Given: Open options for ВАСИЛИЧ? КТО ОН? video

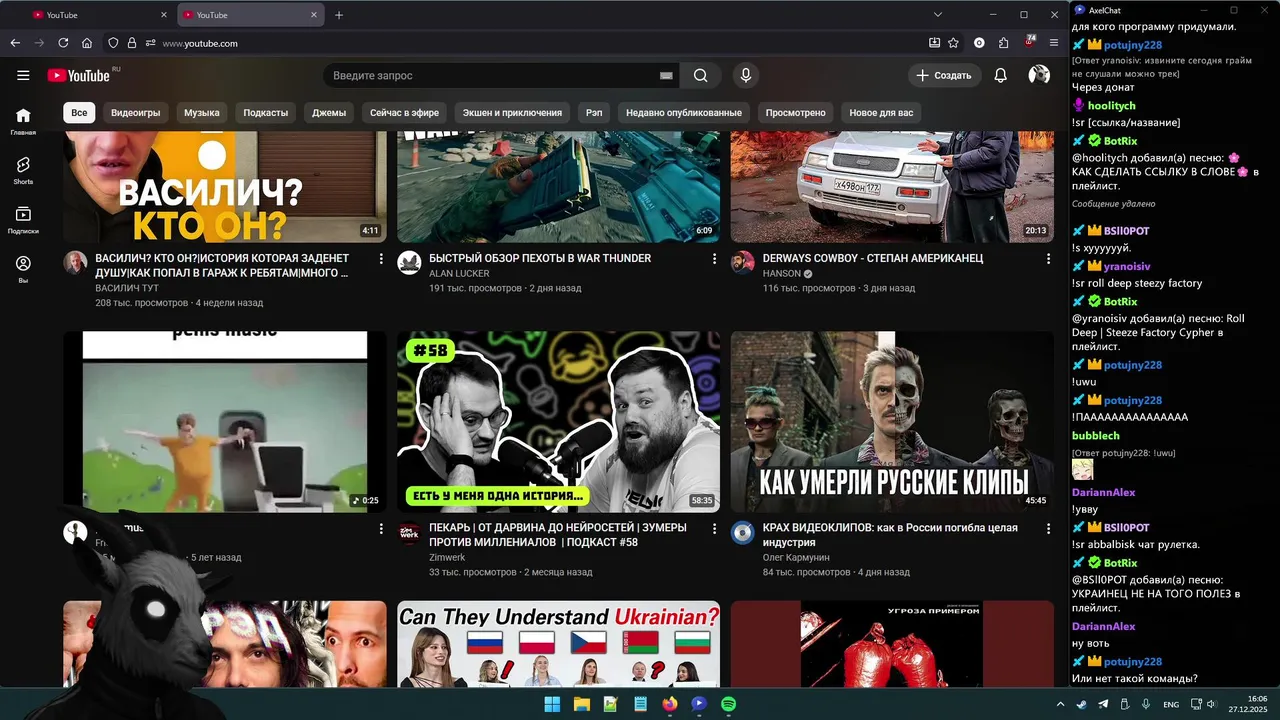Looking at the screenshot, I should coord(381,259).
